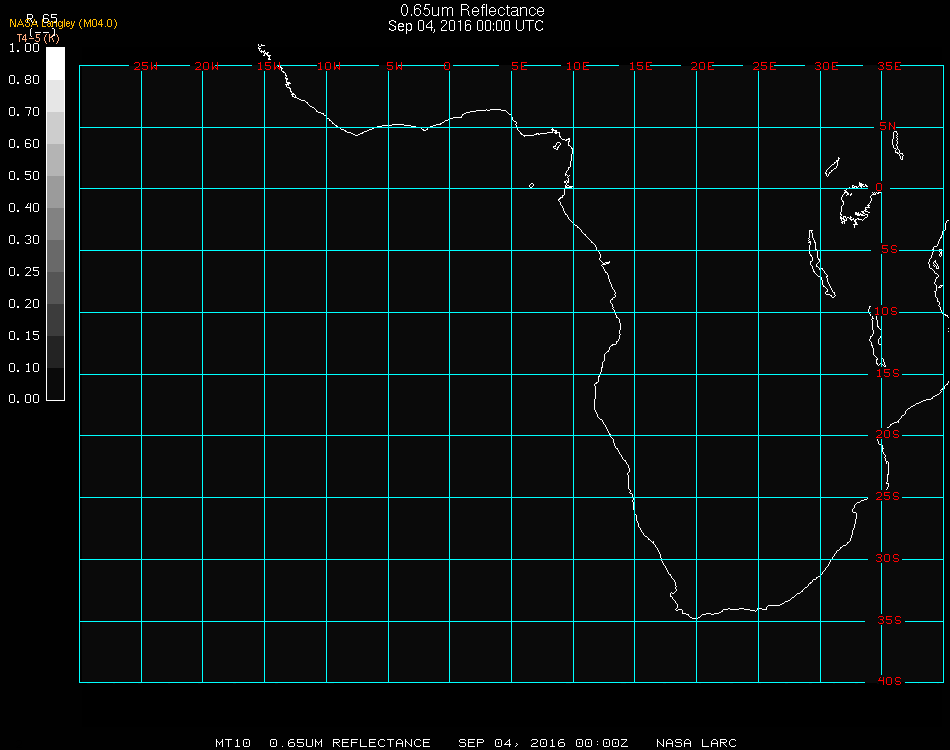Click the 5N latitude label
The height and width of the screenshot is (750, 950).
click(888, 126)
